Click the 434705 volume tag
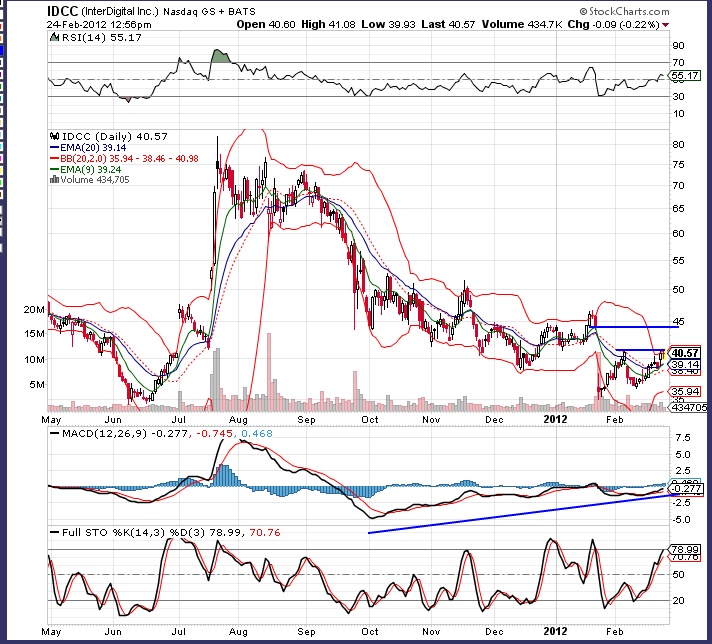712x644 pixels. coord(689,407)
